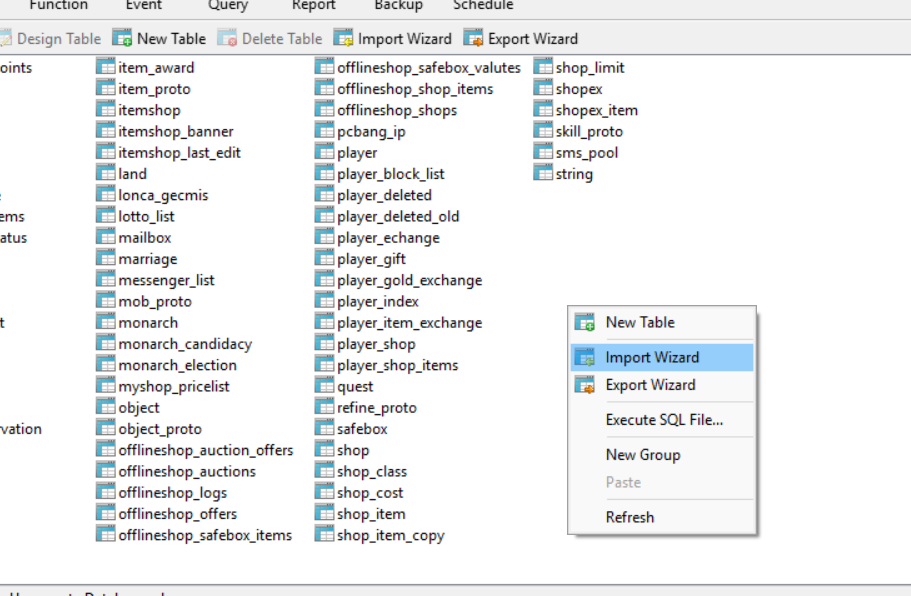Switch to the Backup section
Image resolution: width=911 pixels, height=596 pixels.
pyautogui.click(x=398, y=5)
